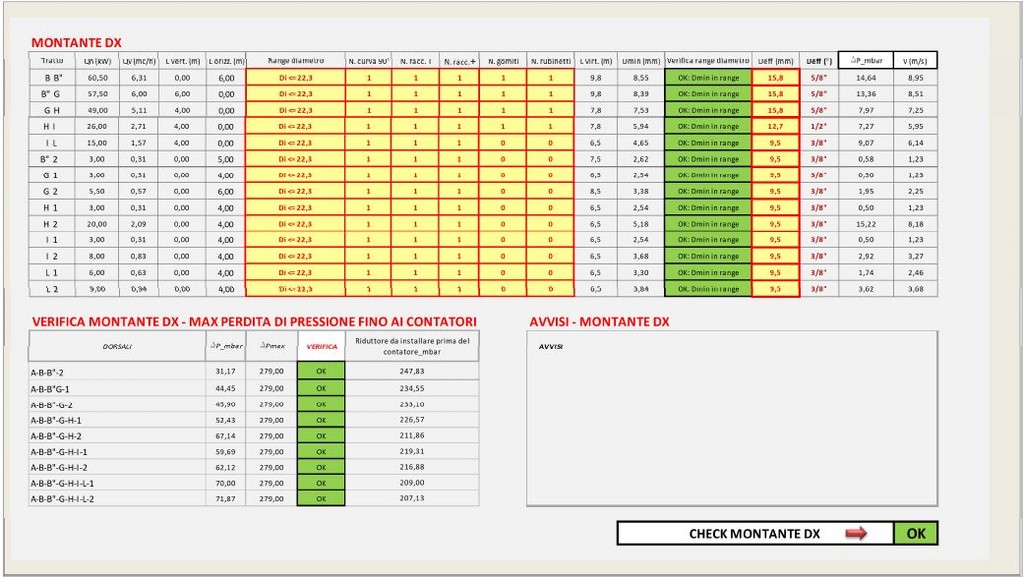Click the reducer value 247,83 in the lower table
The width and height of the screenshot is (1024, 577).
tap(411, 371)
